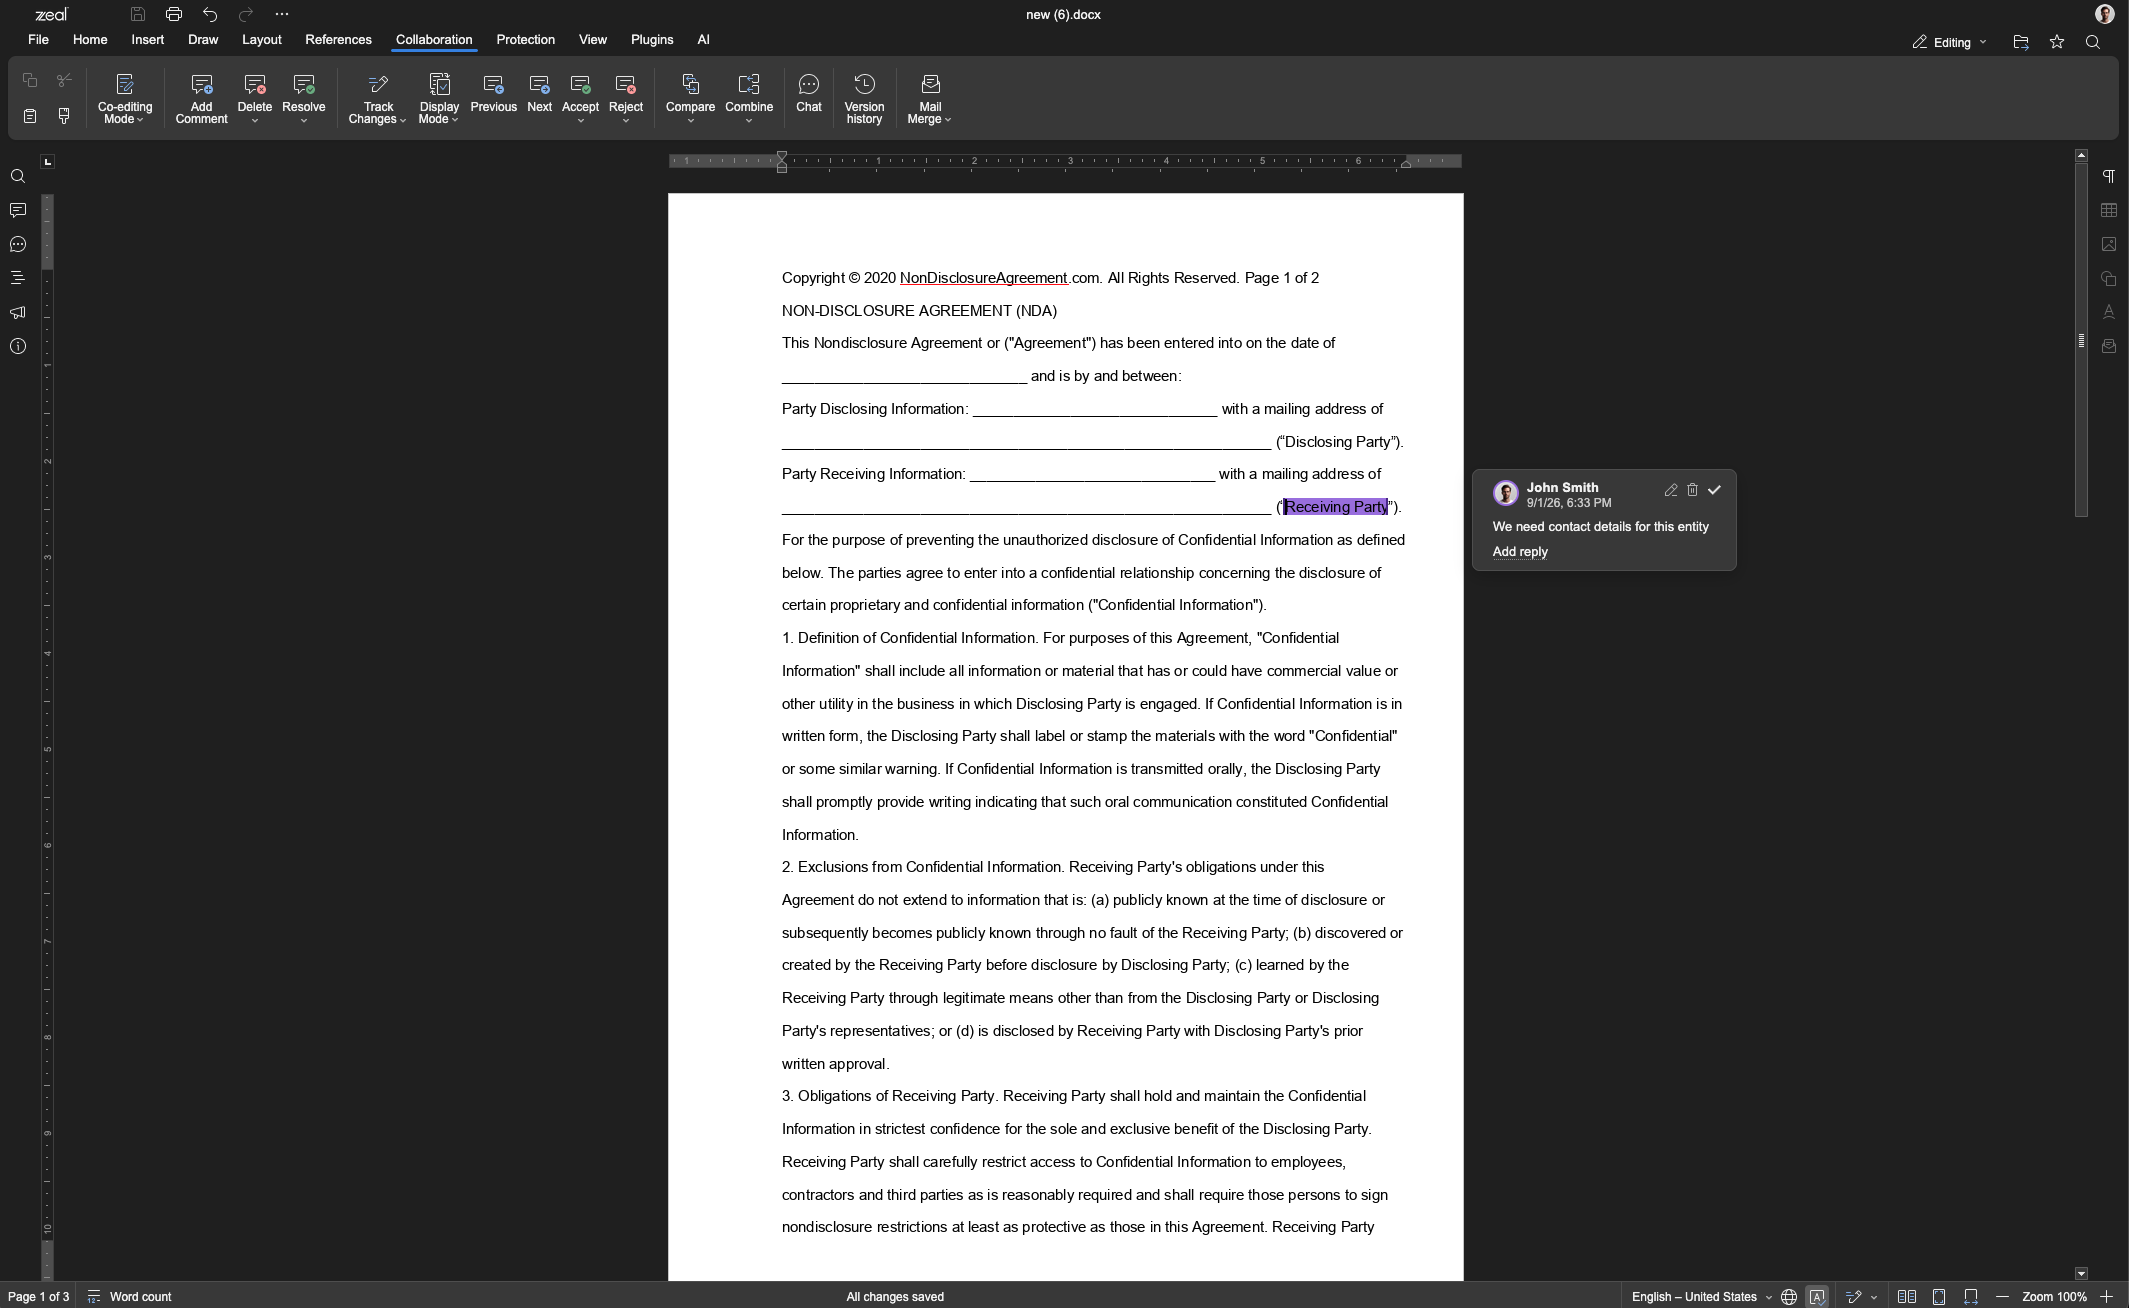Open Shape settings in right sidebar
This screenshot has height=1308, width=2129.
click(x=2109, y=278)
